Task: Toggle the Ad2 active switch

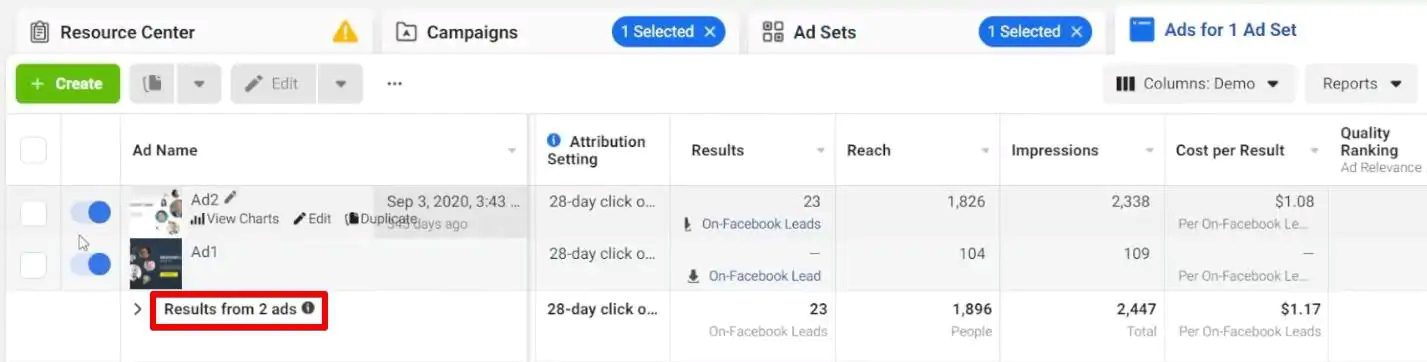Action: tap(91, 212)
